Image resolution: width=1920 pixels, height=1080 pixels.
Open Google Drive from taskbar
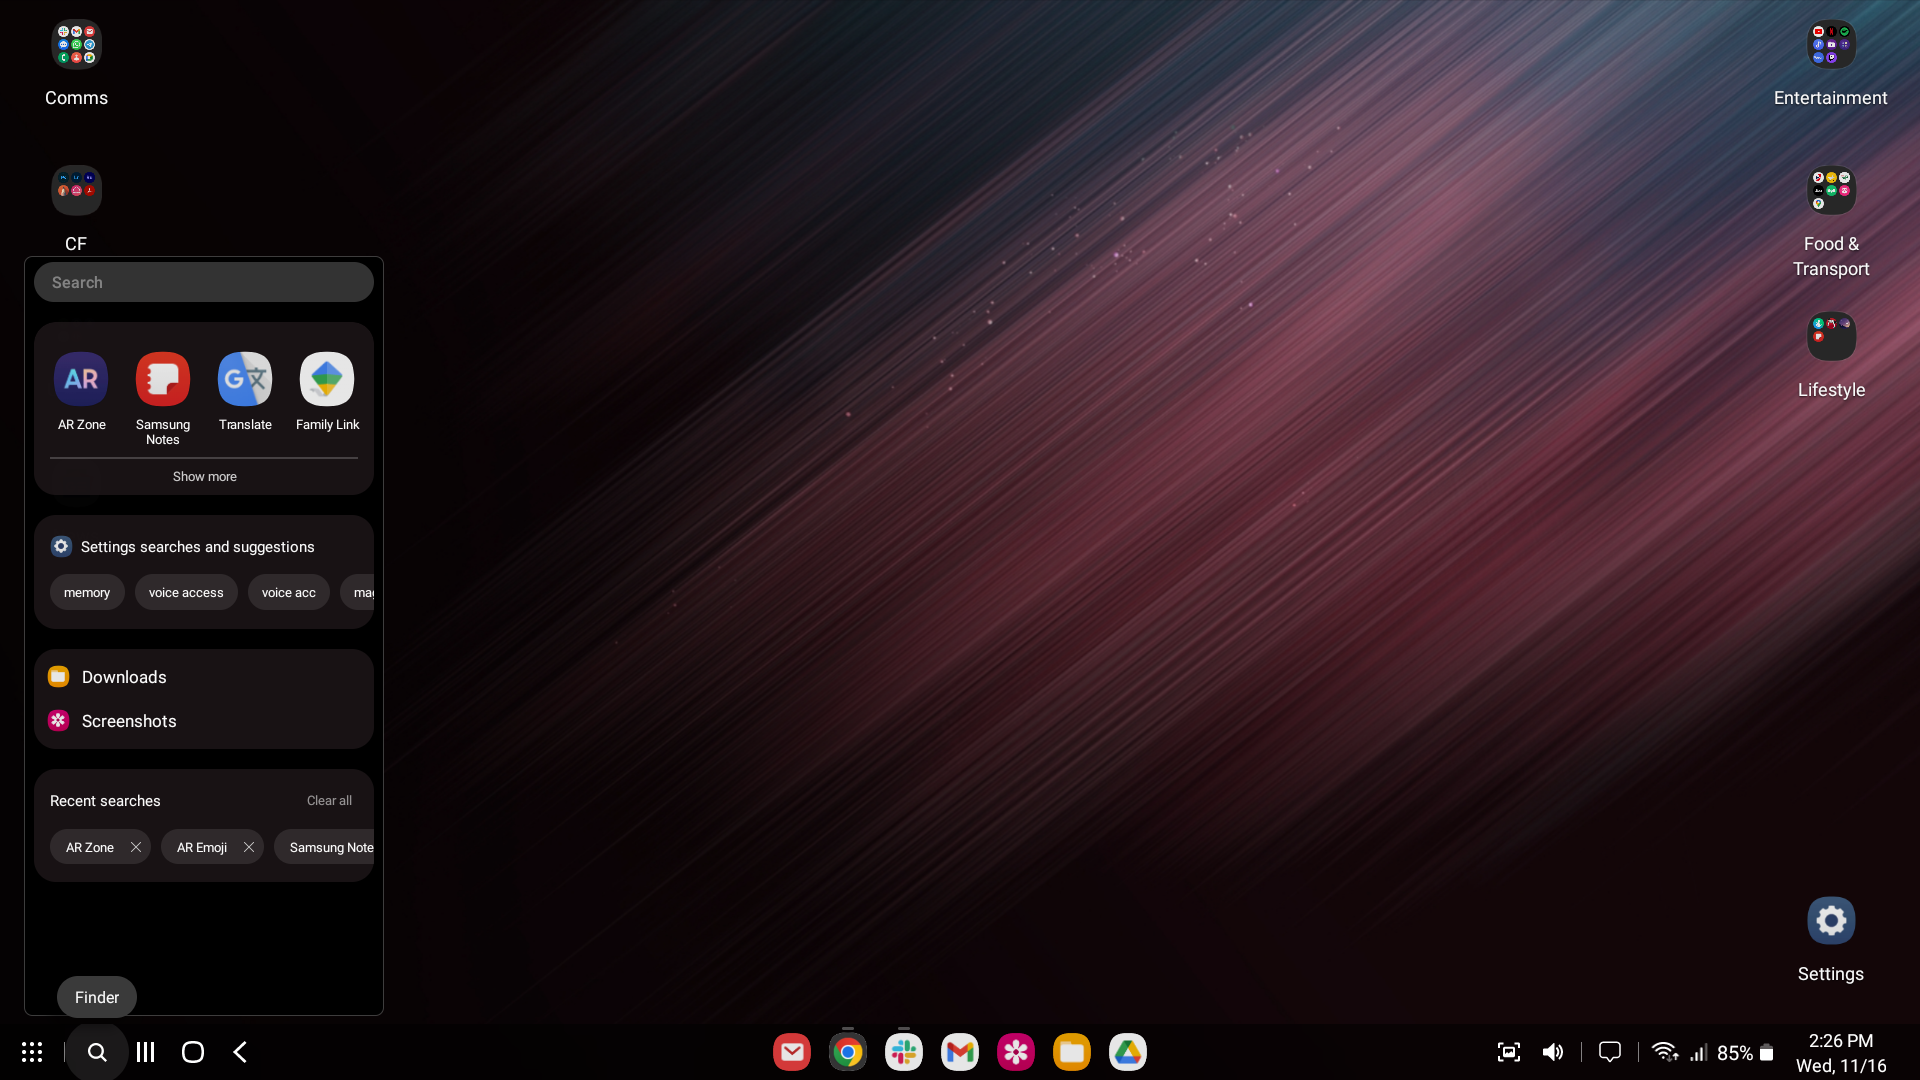tap(1130, 1051)
